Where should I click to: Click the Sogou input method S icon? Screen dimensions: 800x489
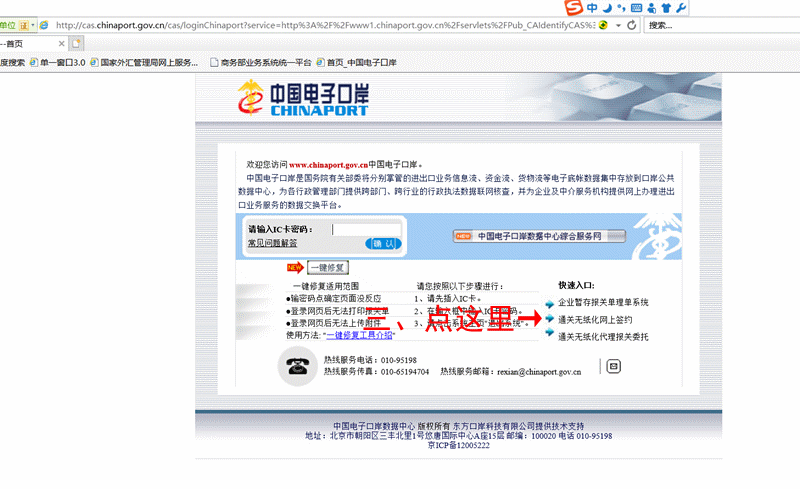[x=573, y=8]
